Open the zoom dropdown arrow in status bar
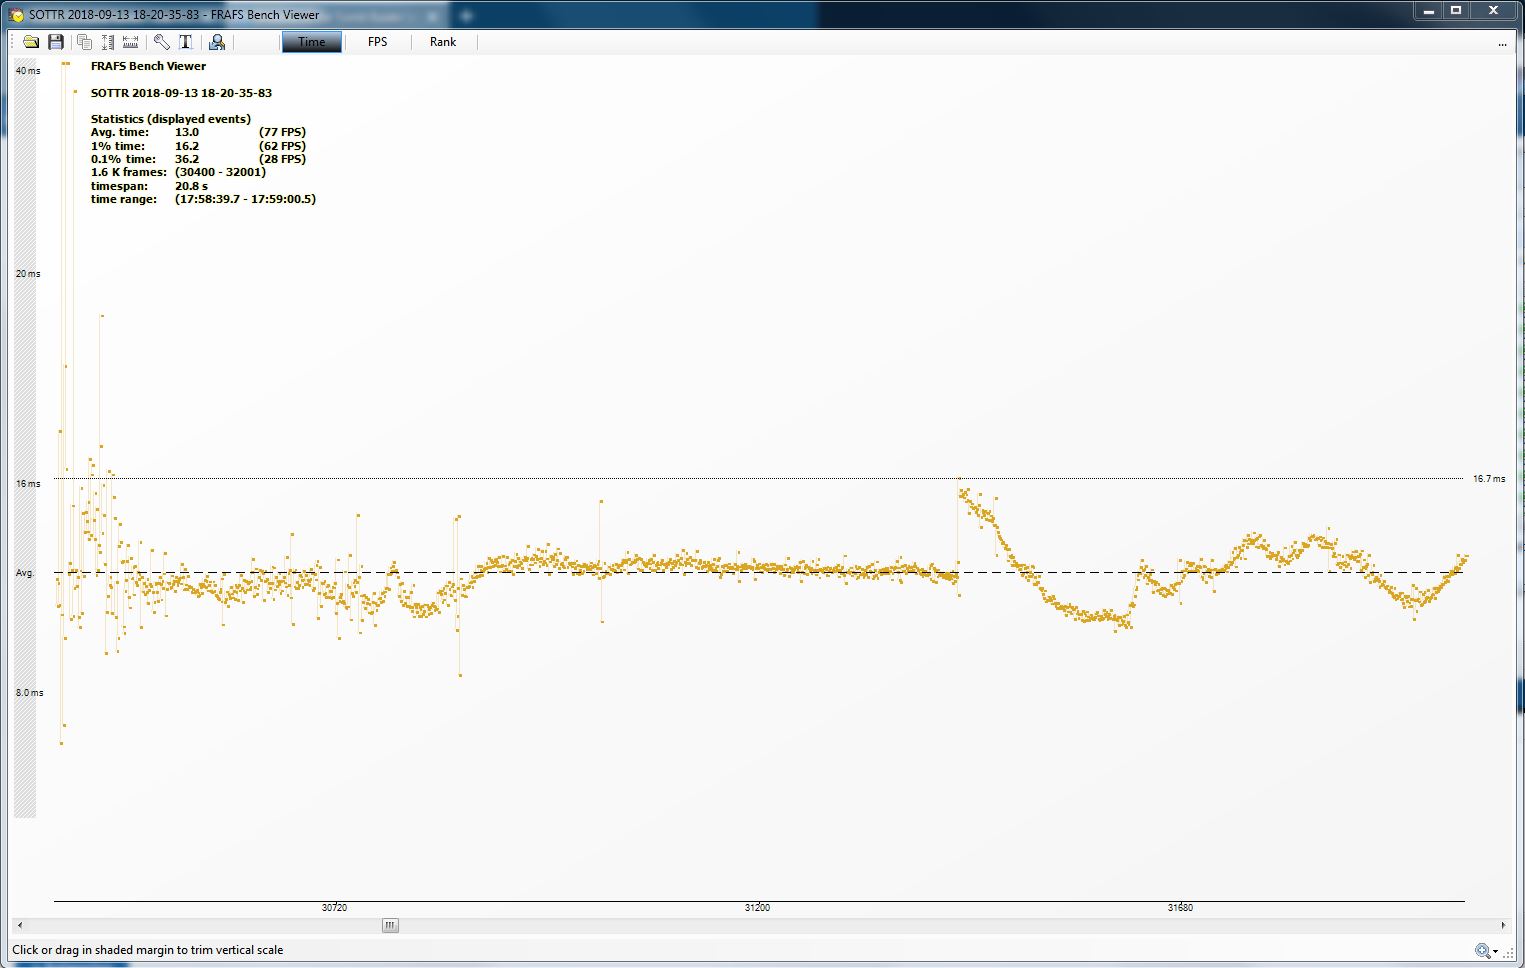 (x=1496, y=952)
